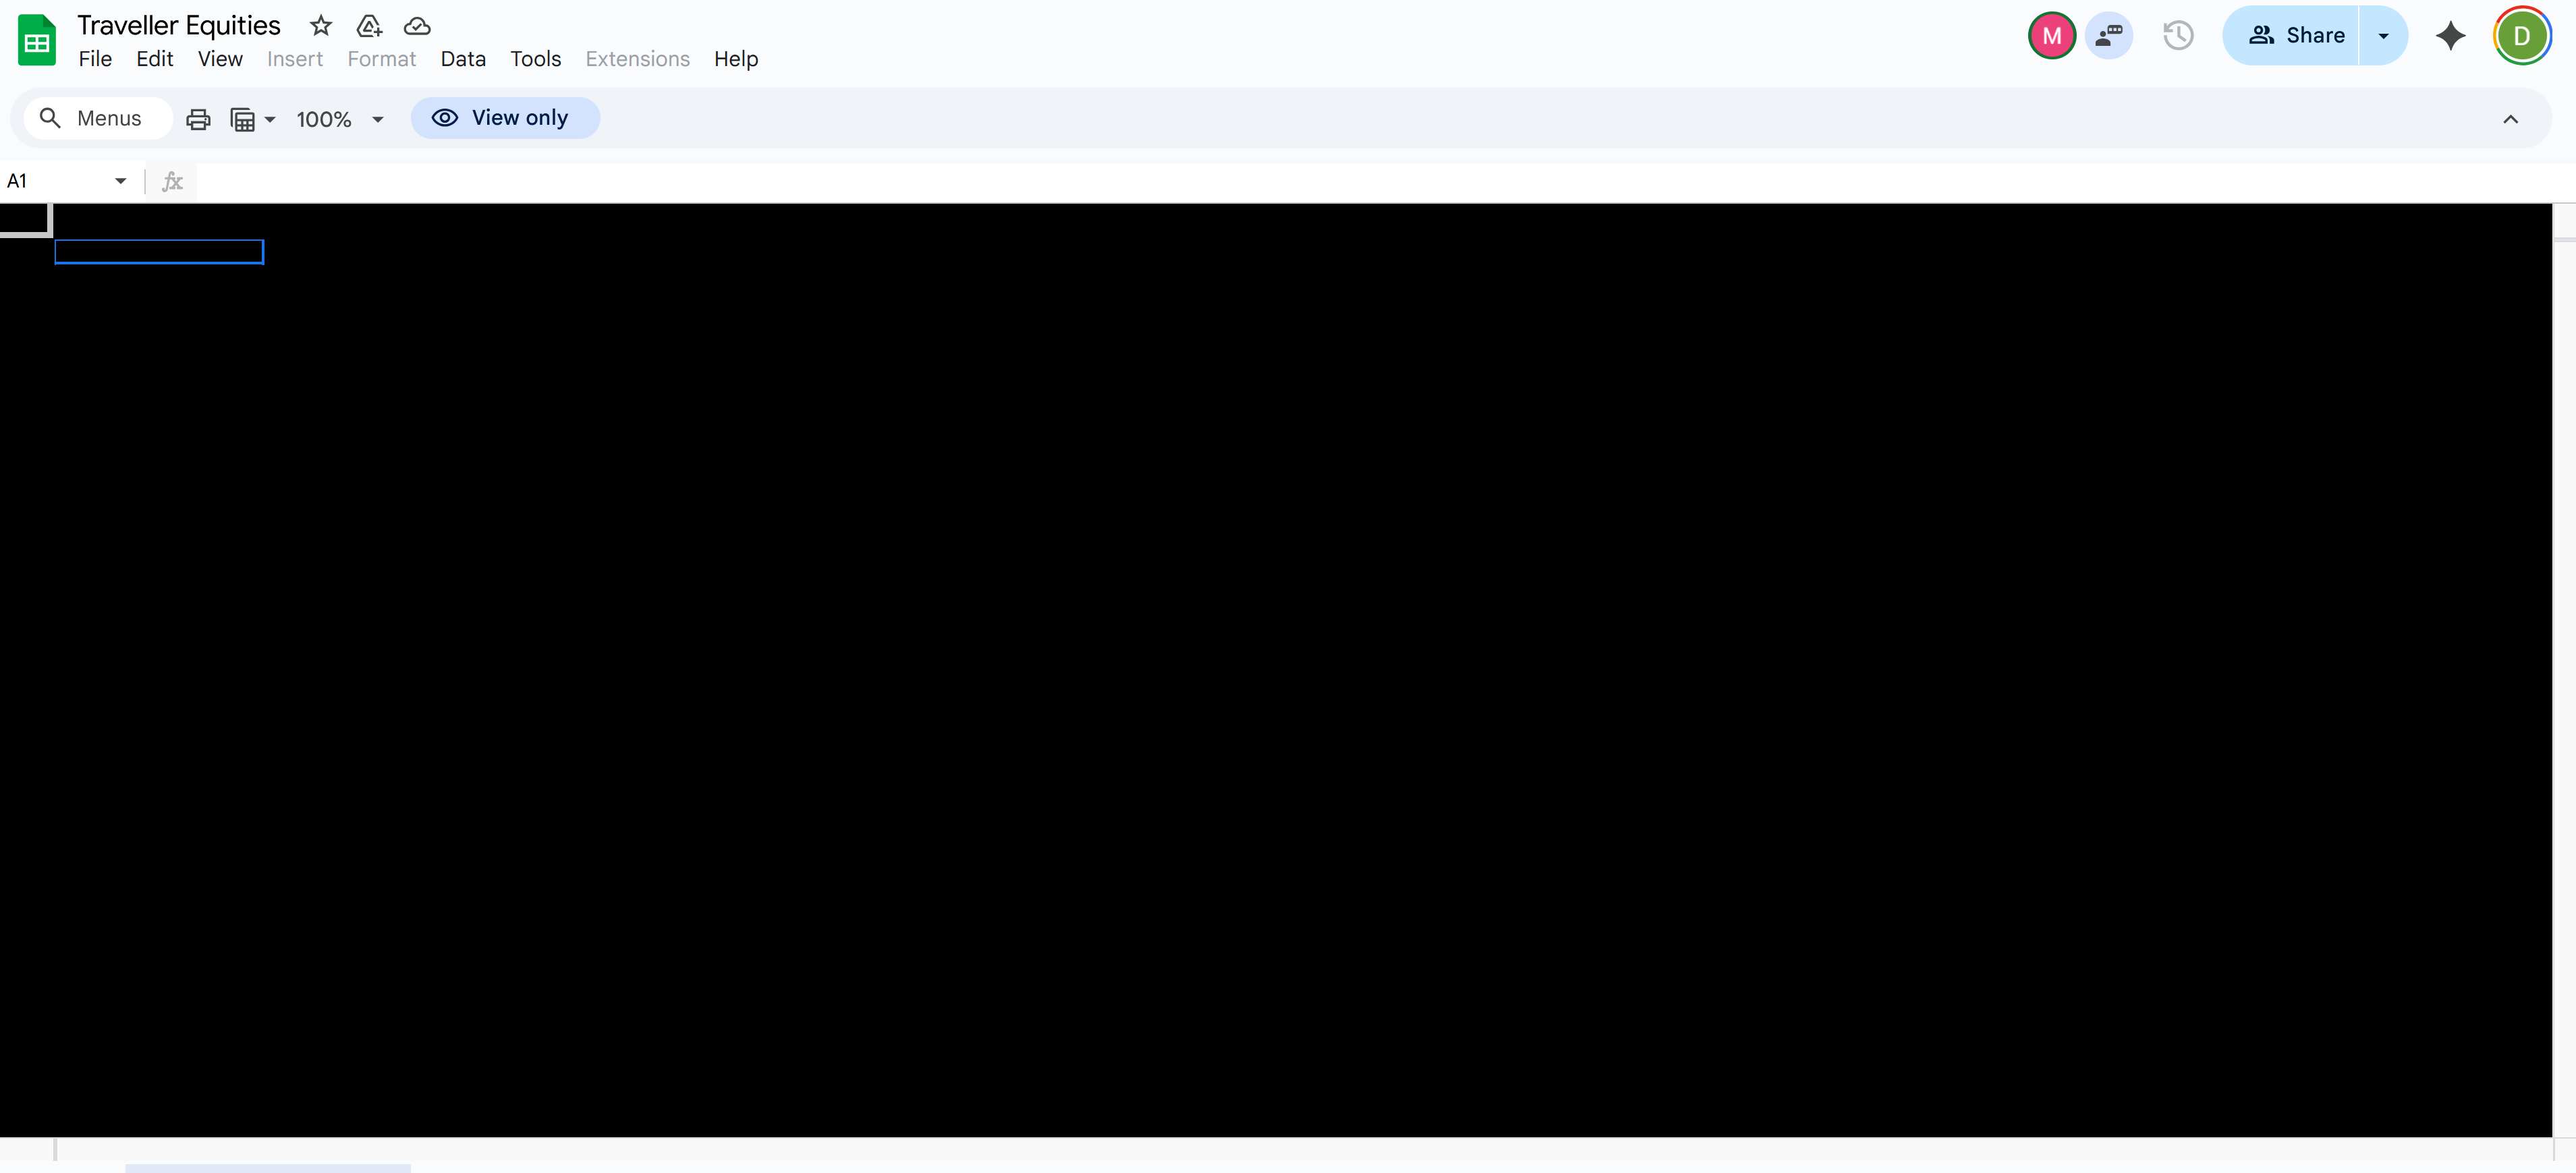Click the Gemini sparkle icon
This screenshot has height=1173, width=2576.
(x=2450, y=36)
